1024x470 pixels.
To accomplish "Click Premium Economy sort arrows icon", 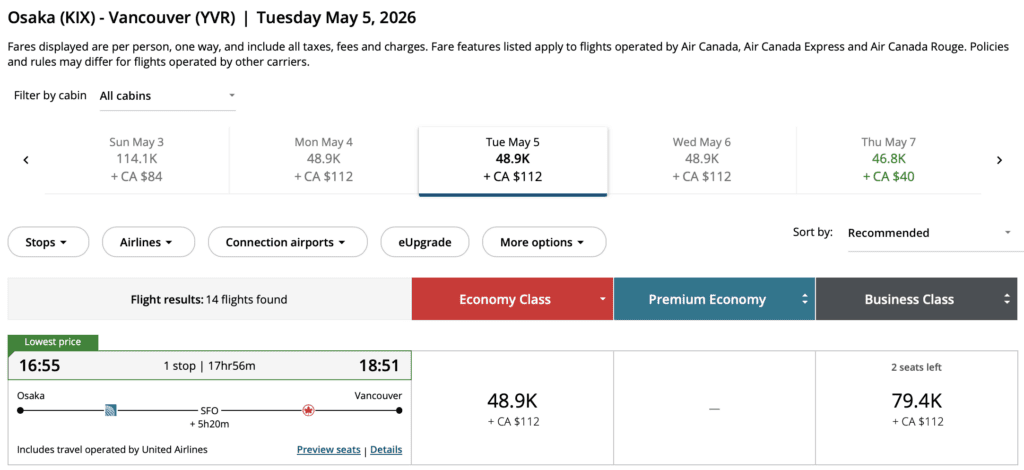I will (x=804, y=299).
